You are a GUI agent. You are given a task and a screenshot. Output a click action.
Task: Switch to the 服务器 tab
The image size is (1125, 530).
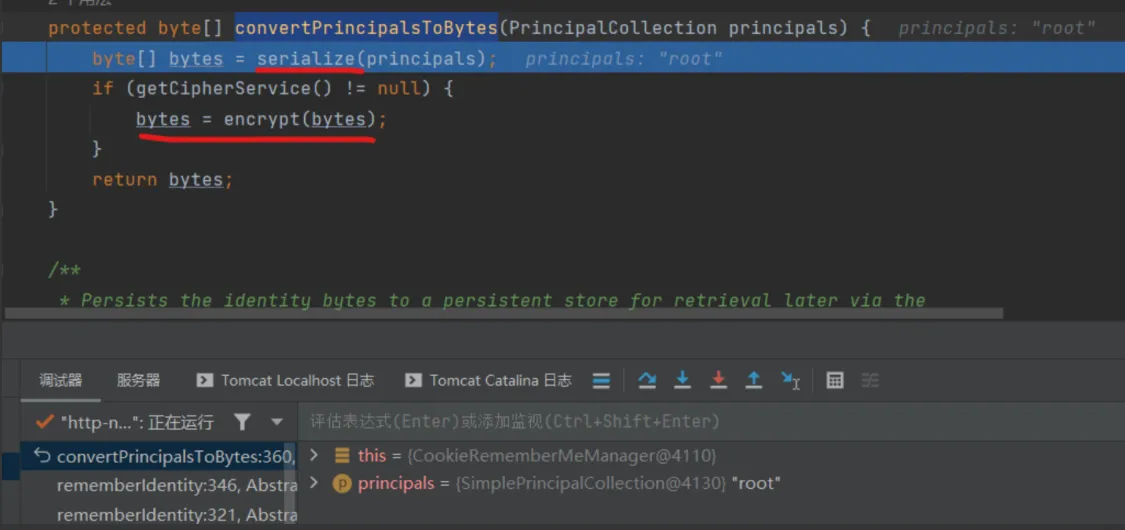coord(138,380)
